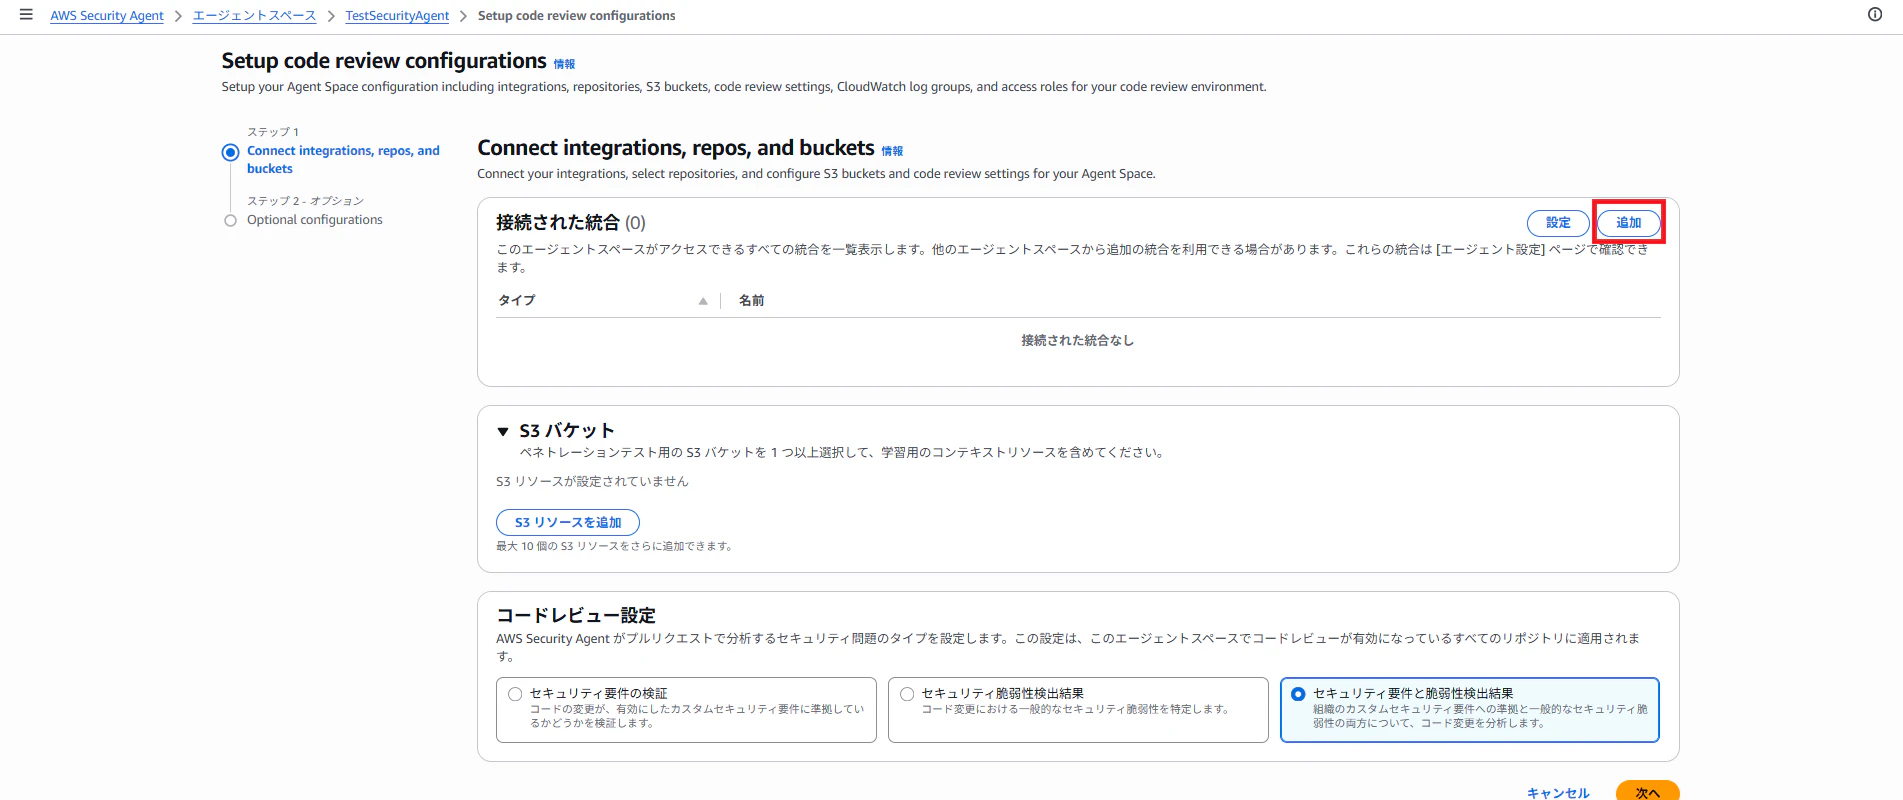Select step 1 Connect integrations, repos, and buckets

[343, 160]
